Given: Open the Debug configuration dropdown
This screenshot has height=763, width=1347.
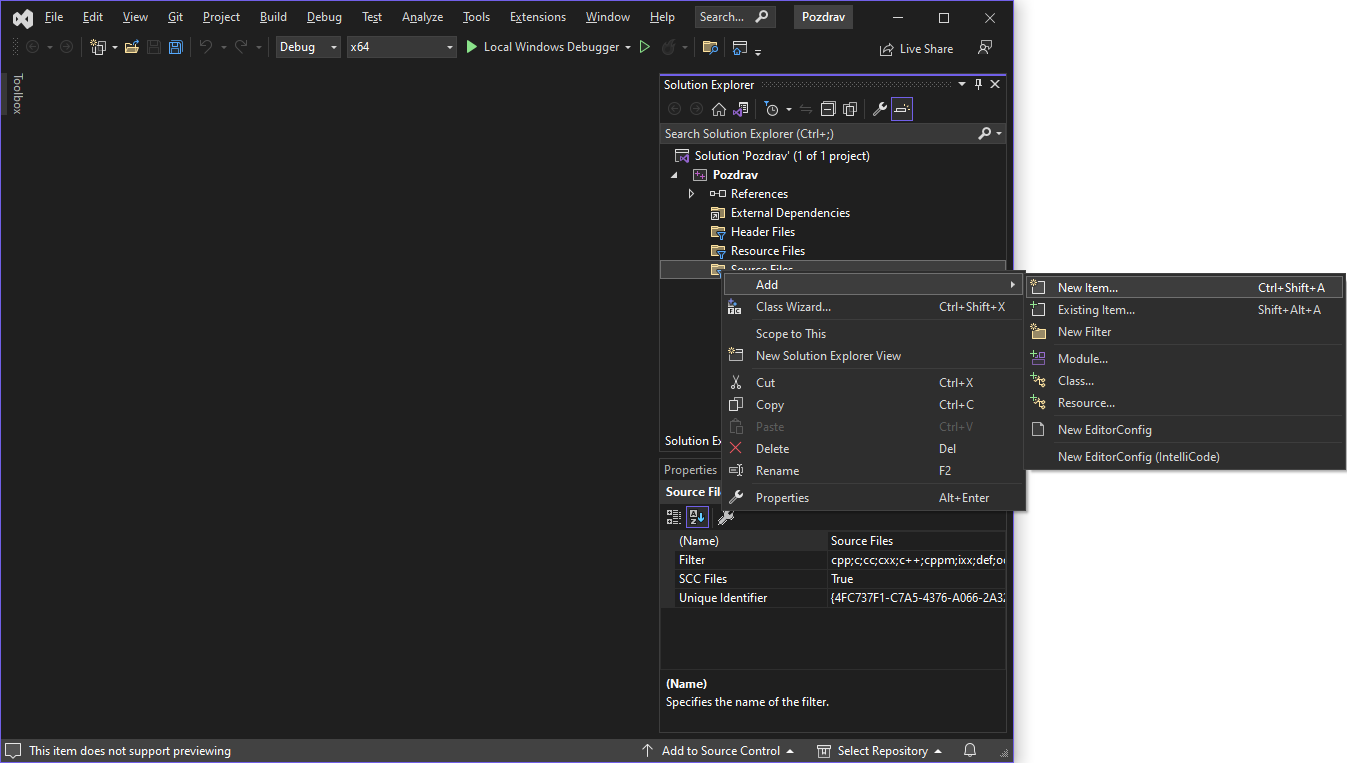Looking at the screenshot, I should pos(308,47).
